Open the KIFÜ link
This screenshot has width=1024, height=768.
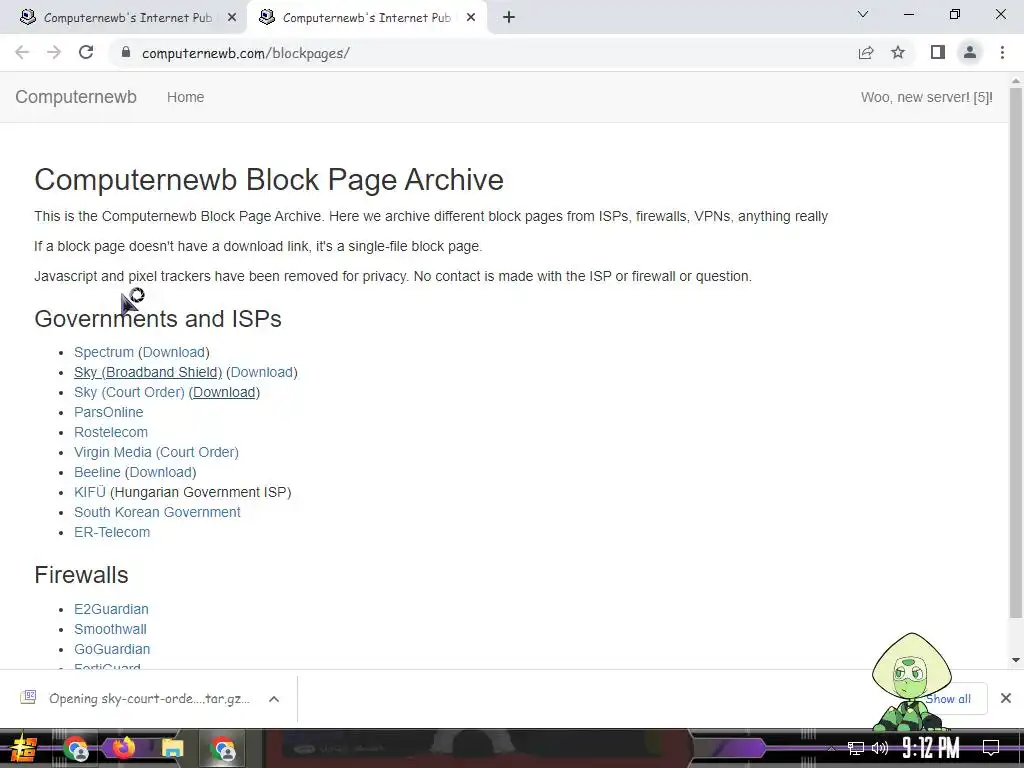coord(89,492)
